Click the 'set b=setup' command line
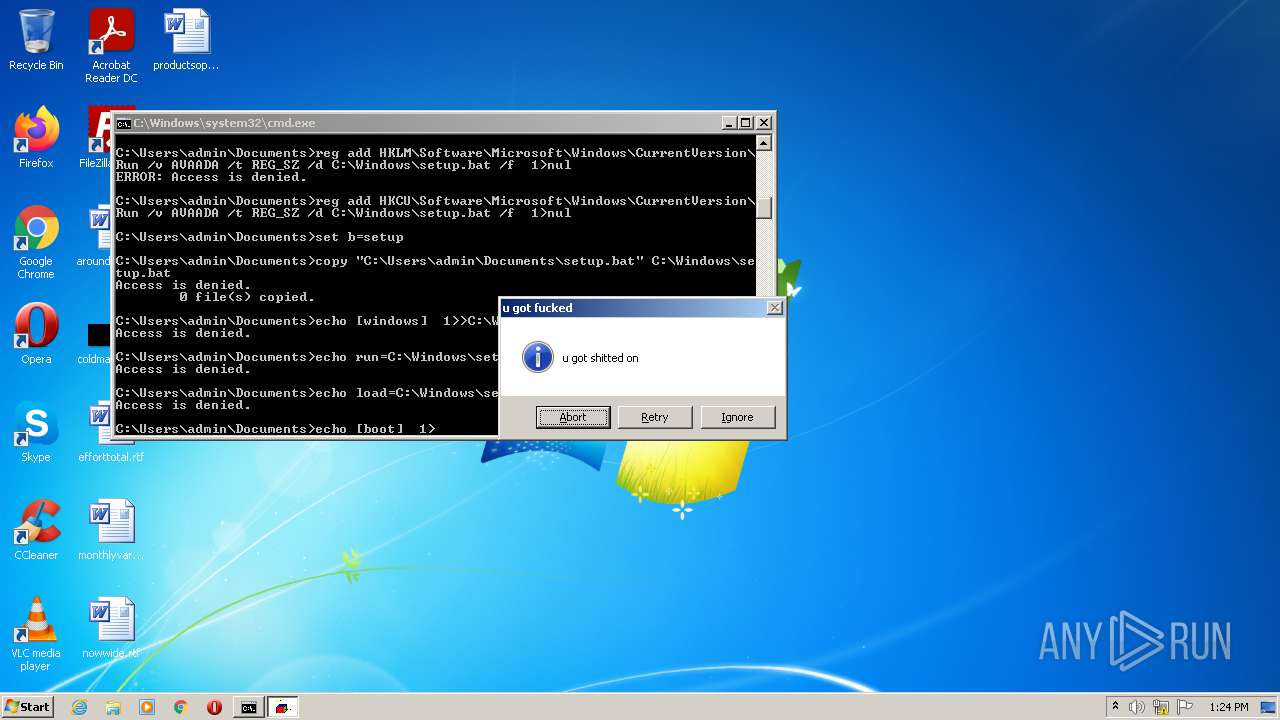The image size is (1280, 720). (x=260, y=237)
